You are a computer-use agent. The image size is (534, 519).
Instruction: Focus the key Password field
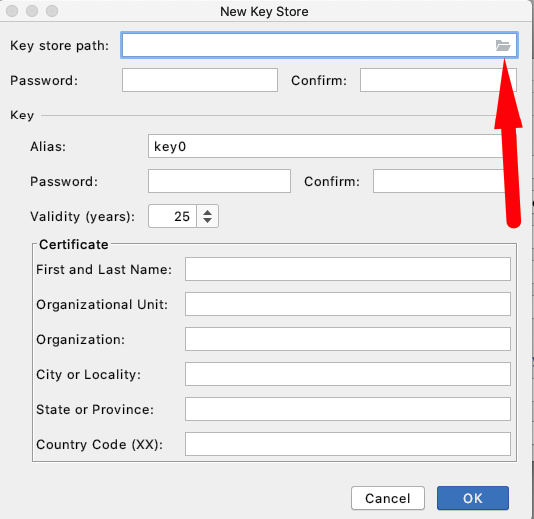219,181
